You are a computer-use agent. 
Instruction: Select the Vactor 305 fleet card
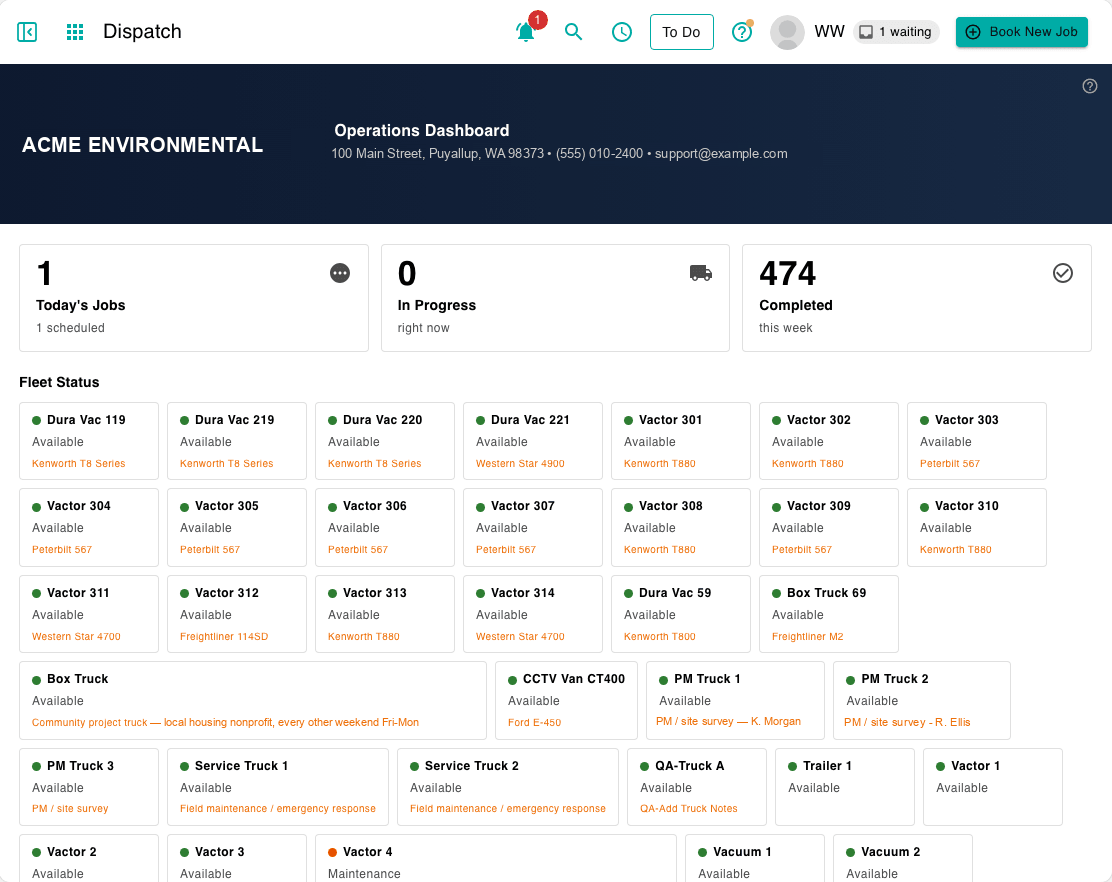(x=237, y=527)
